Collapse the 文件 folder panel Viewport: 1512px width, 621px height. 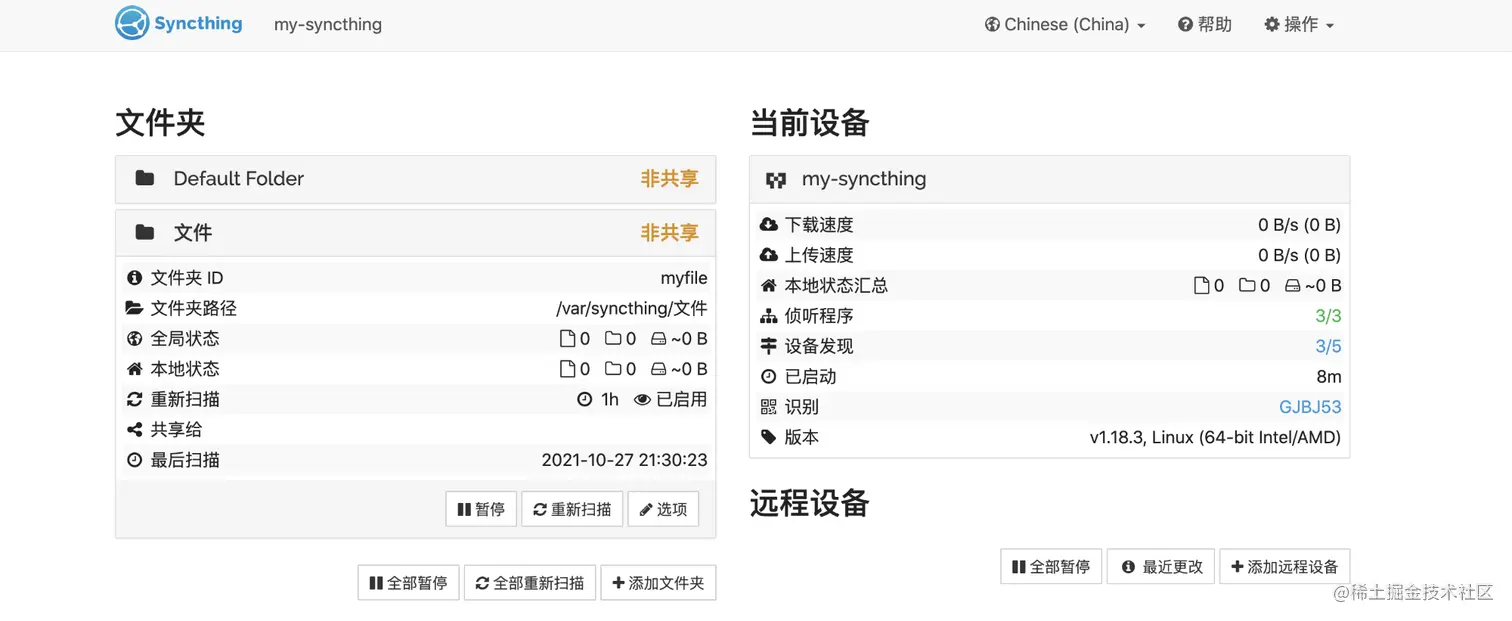point(415,233)
